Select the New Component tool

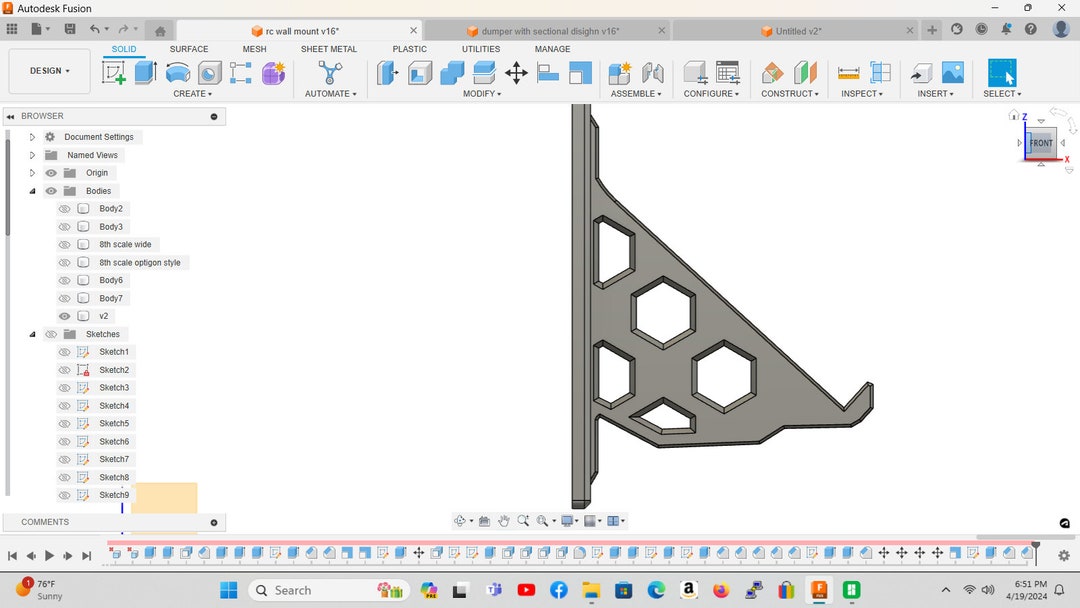[619, 72]
